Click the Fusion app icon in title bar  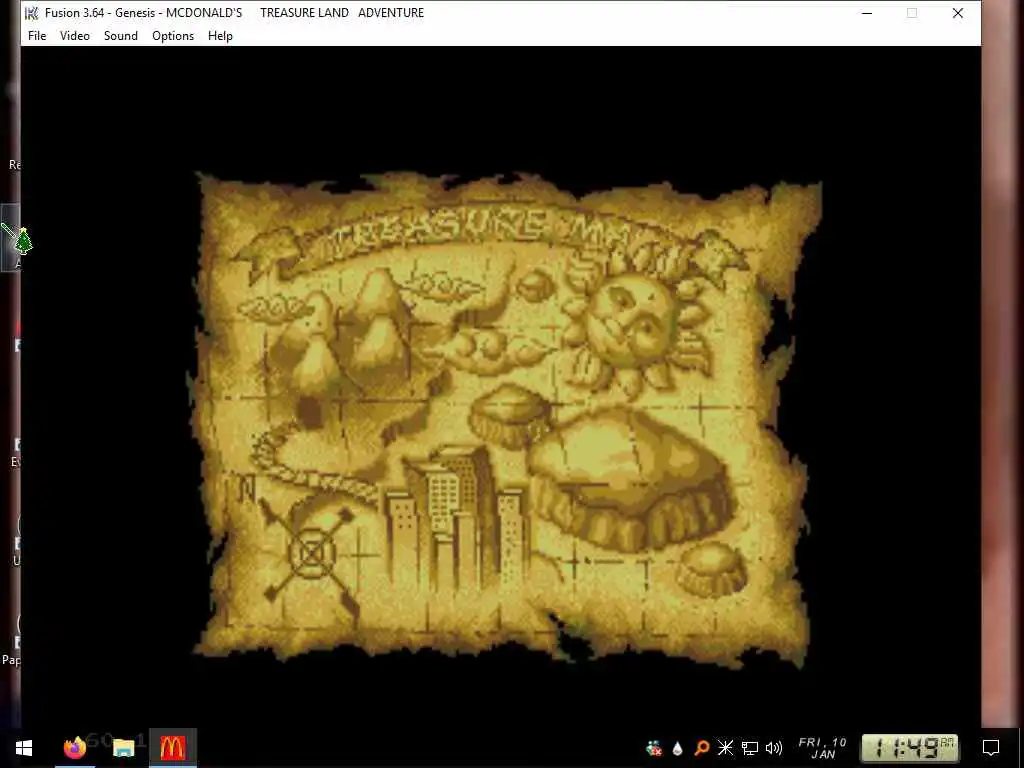pos(31,13)
